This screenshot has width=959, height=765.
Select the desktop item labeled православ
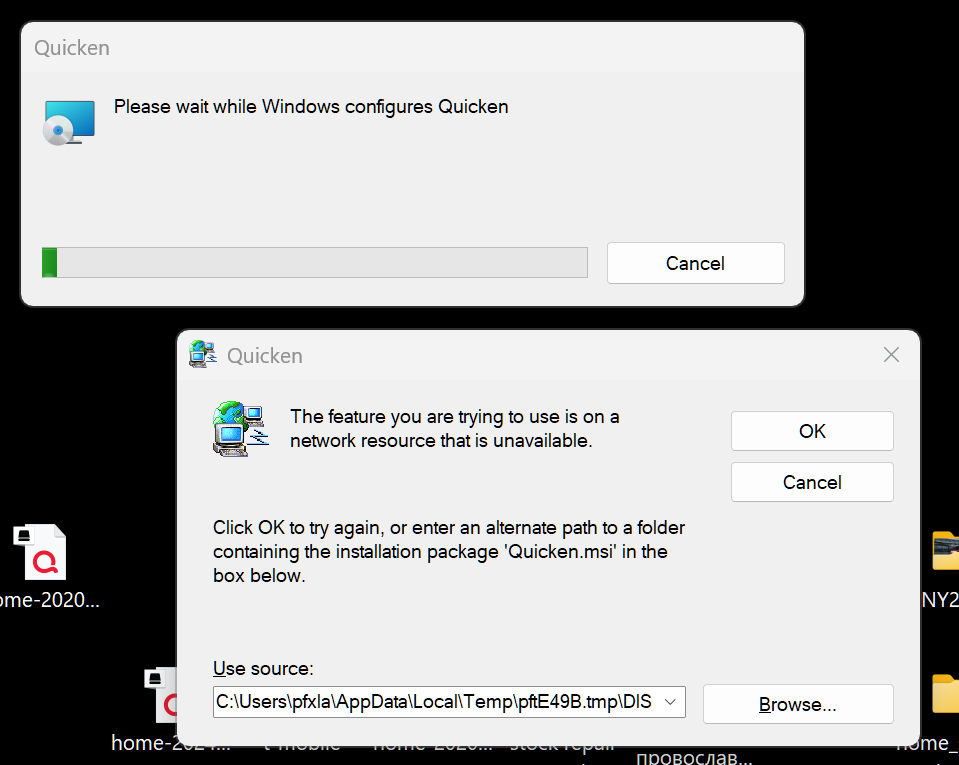click(x=694, y=758)
